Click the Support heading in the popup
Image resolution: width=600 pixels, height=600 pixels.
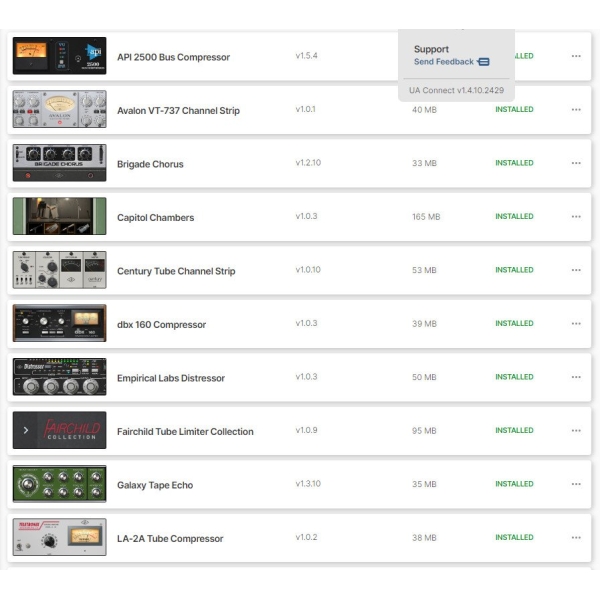(x=431, y=49)
